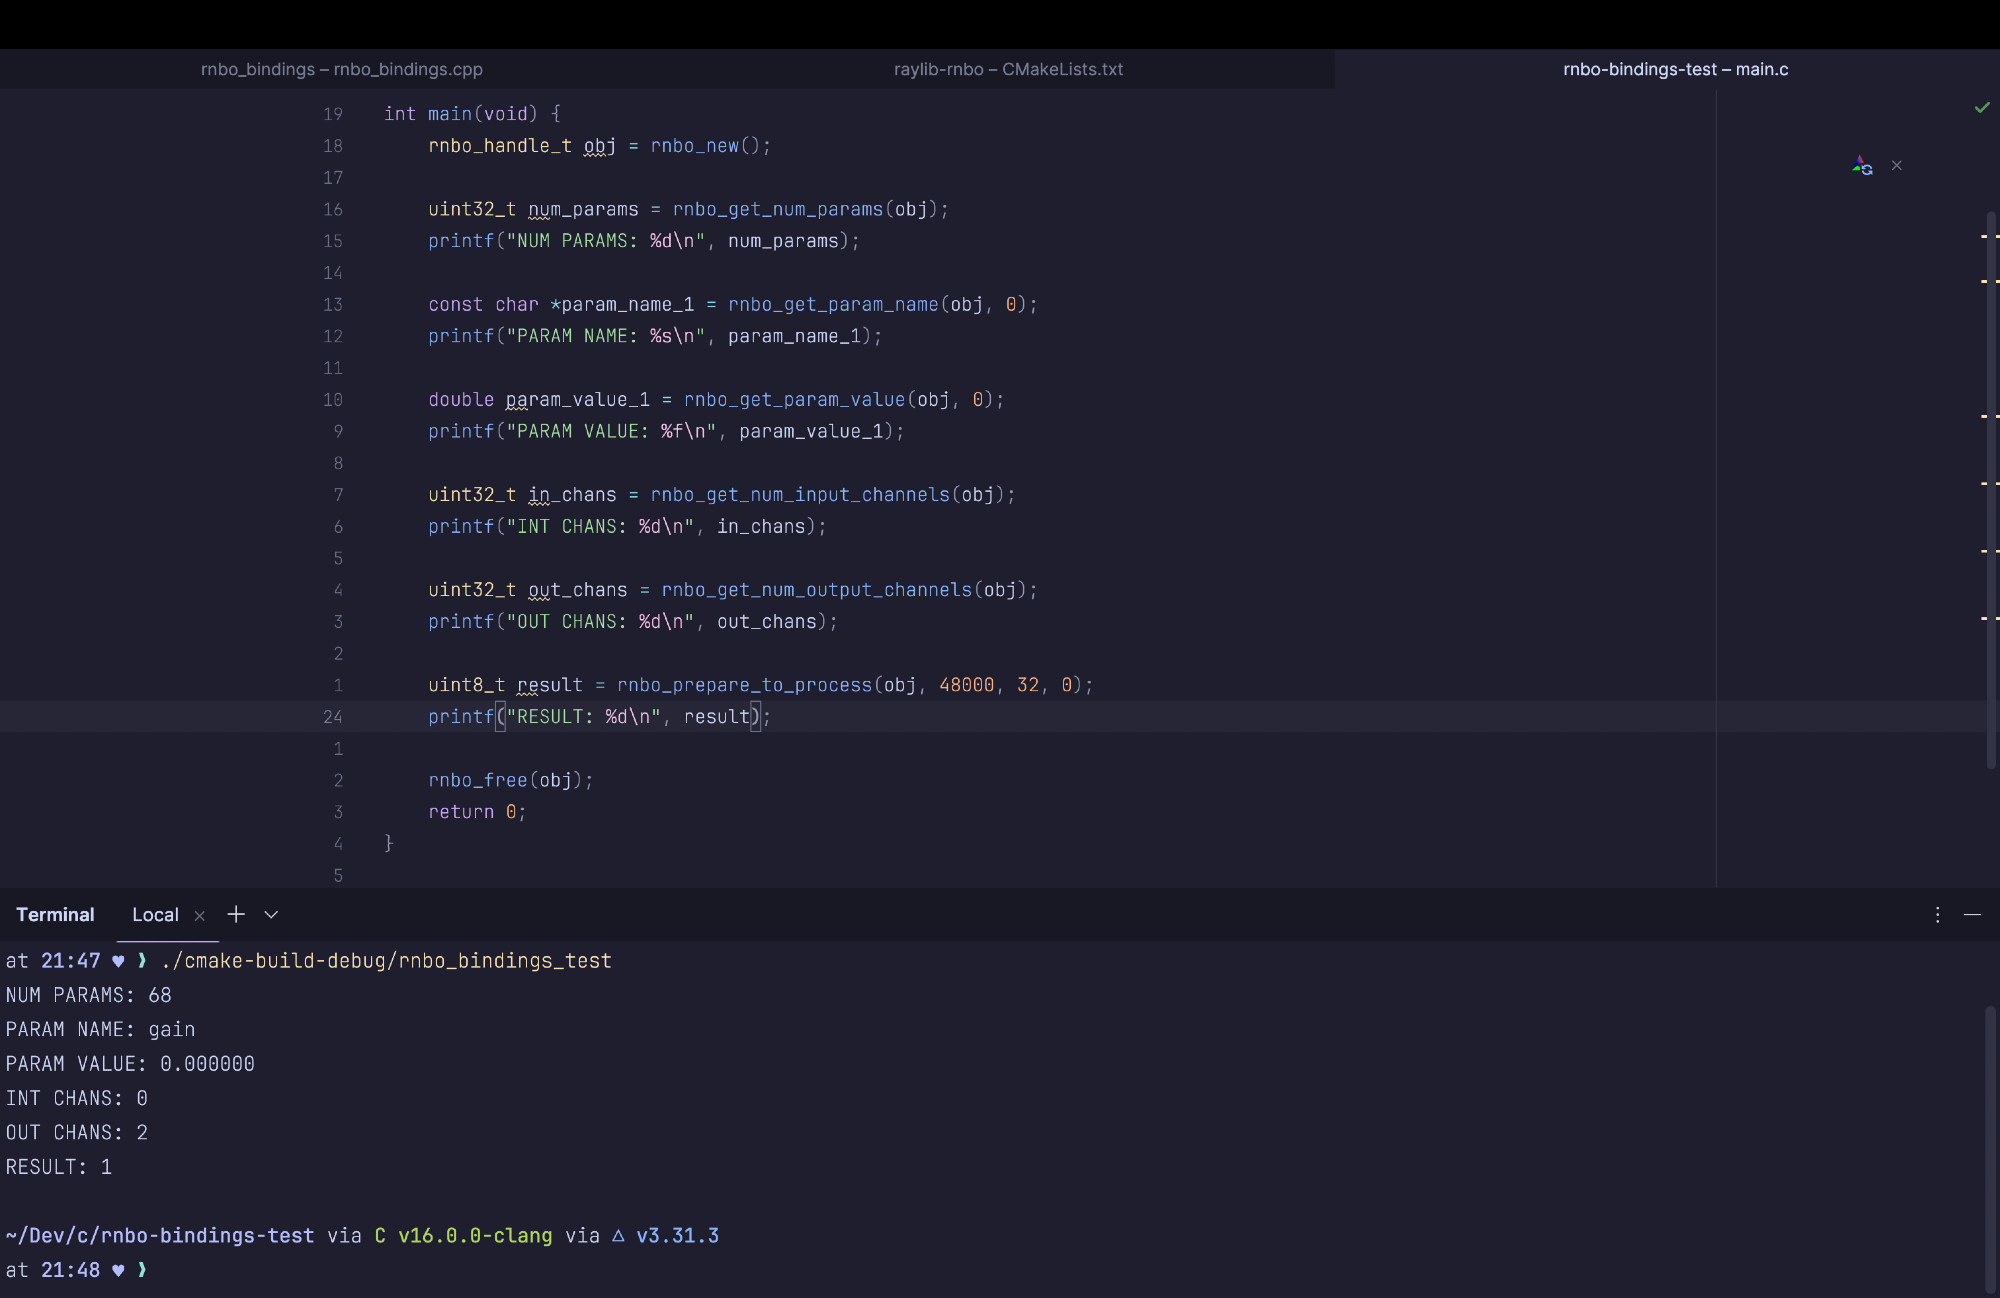Click the warning stripe mark beside the param_name_1 line
This screenshot has height=1298, width=2000.
coord(1989,281)
